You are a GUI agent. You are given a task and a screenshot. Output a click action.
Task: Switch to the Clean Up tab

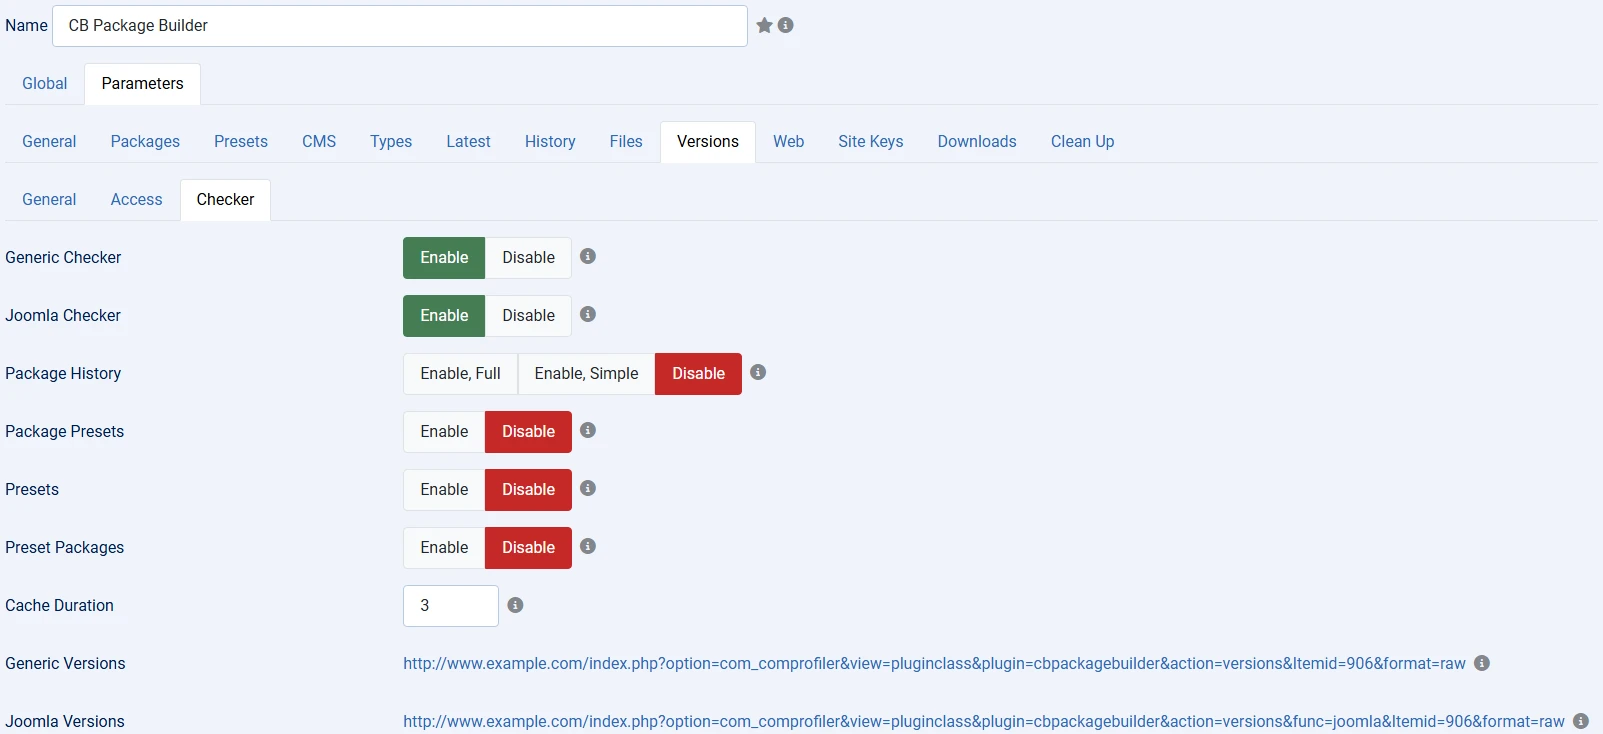coord(1082,142)
